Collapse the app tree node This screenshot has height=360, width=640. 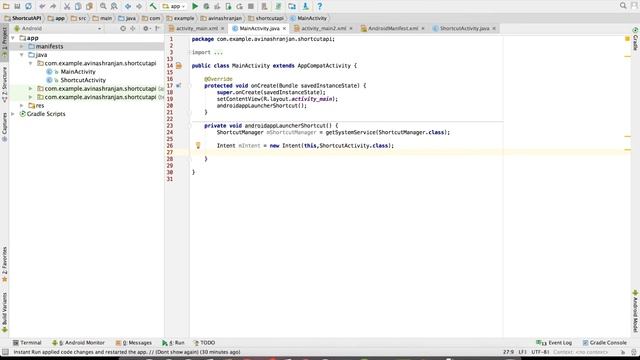point(13,38)
